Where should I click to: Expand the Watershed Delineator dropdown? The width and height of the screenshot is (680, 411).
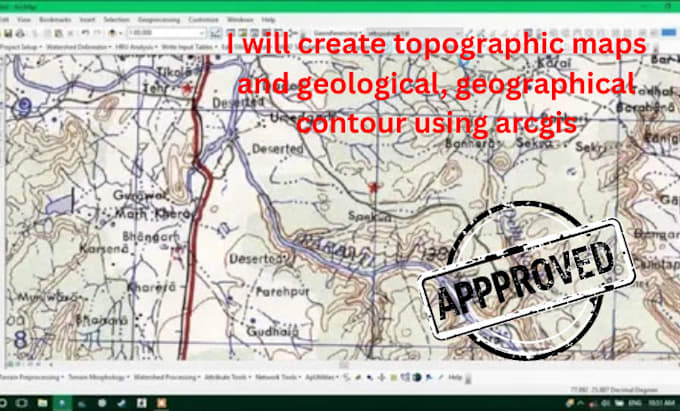79,47
